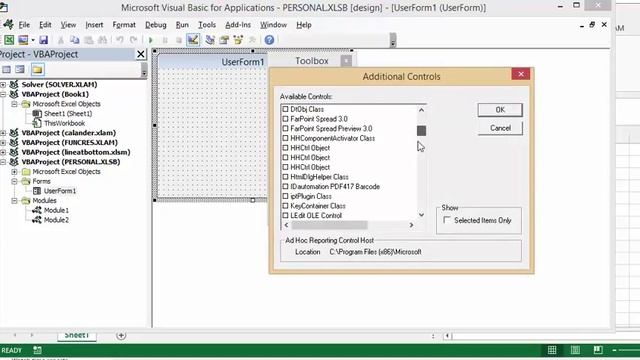Image resolution: width=640 pixels, height=360 pixels.
Task: Open the Add-Ins menu
Action: click(238, 25)
